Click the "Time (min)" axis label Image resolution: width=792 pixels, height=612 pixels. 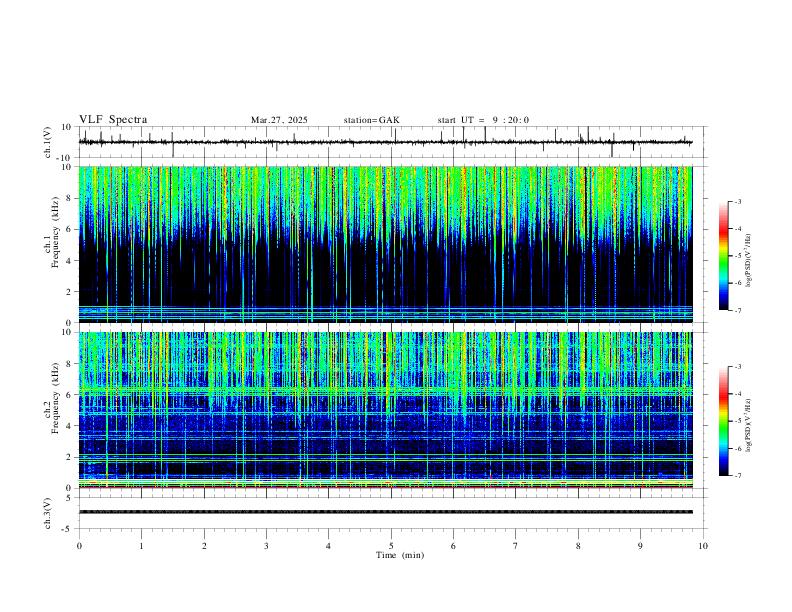pos(400,555)
